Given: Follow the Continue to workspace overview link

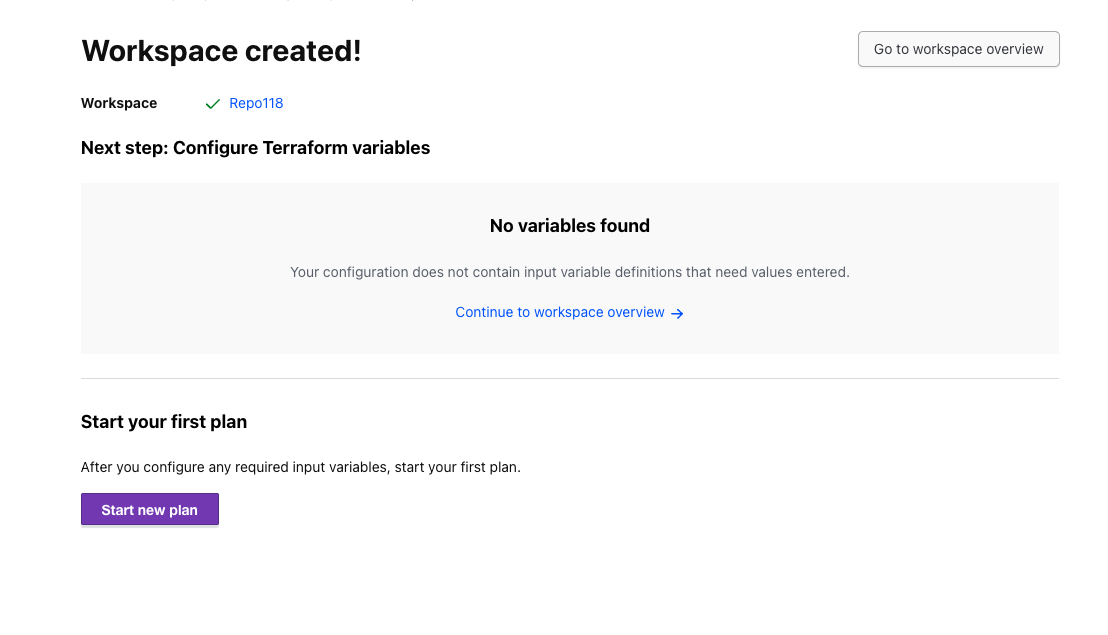Looking at the screenshot, I should click(559, 312).
